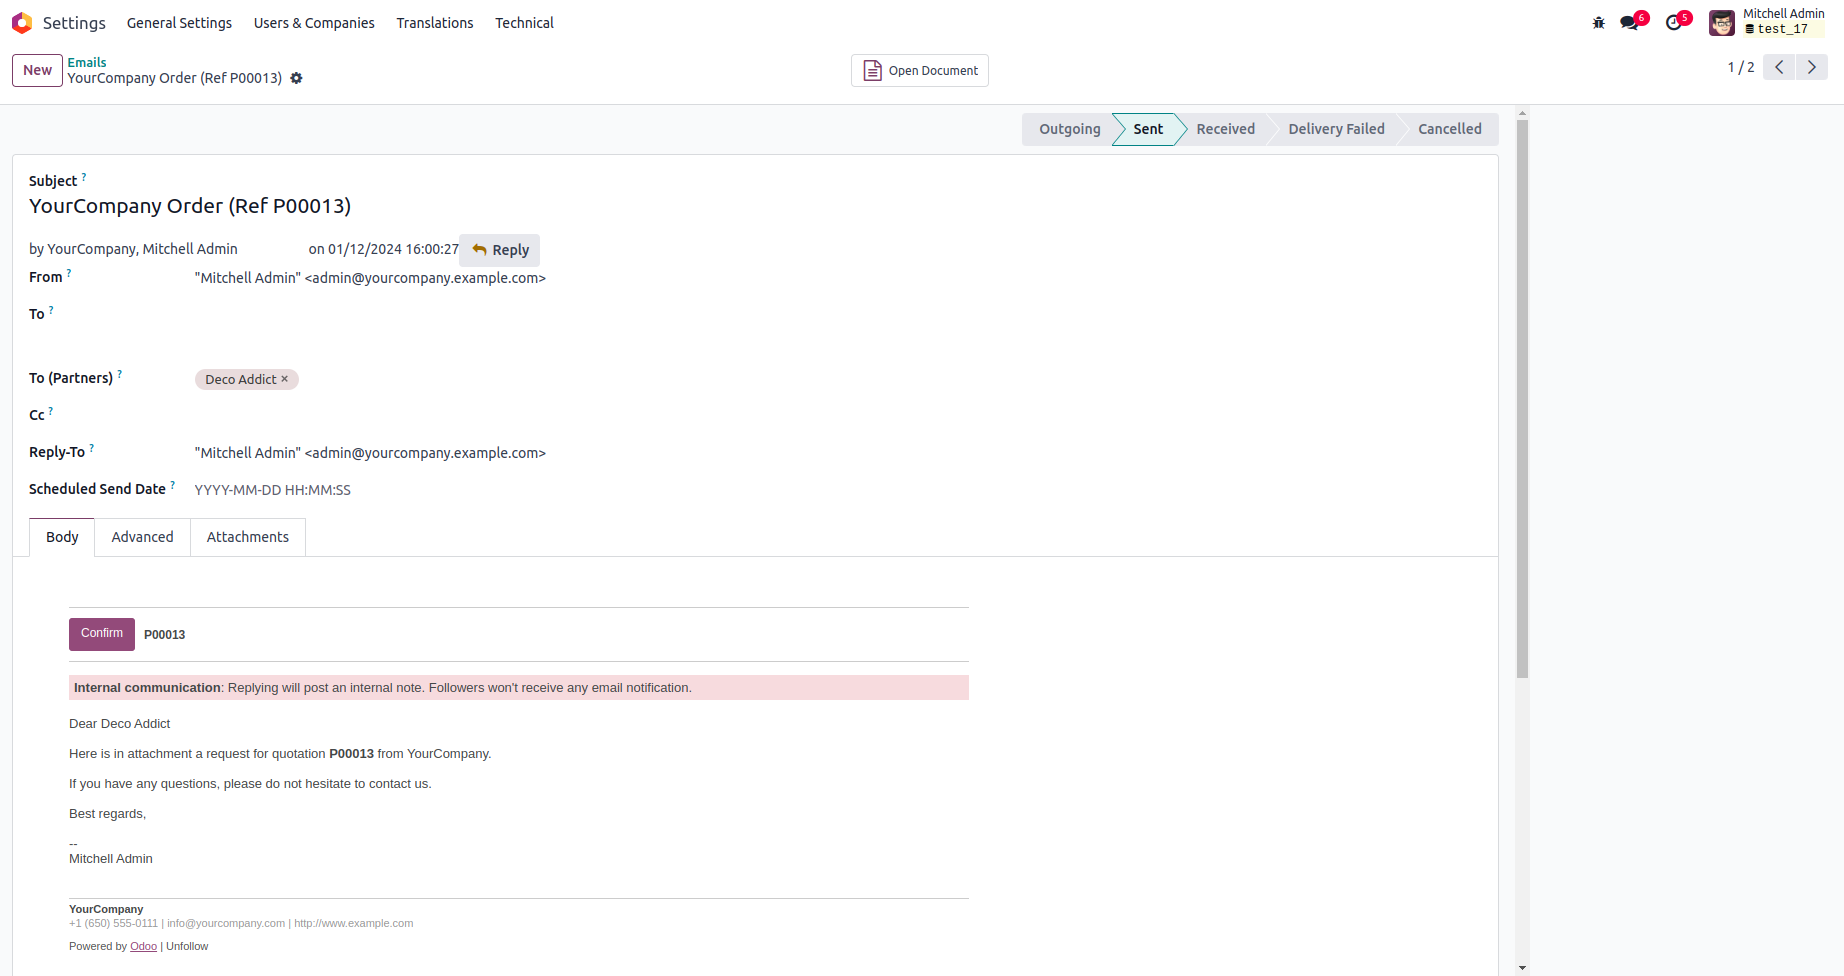Screen dimensions: 1844x976
Task: Open Technical menu
Action: point(524,23)
